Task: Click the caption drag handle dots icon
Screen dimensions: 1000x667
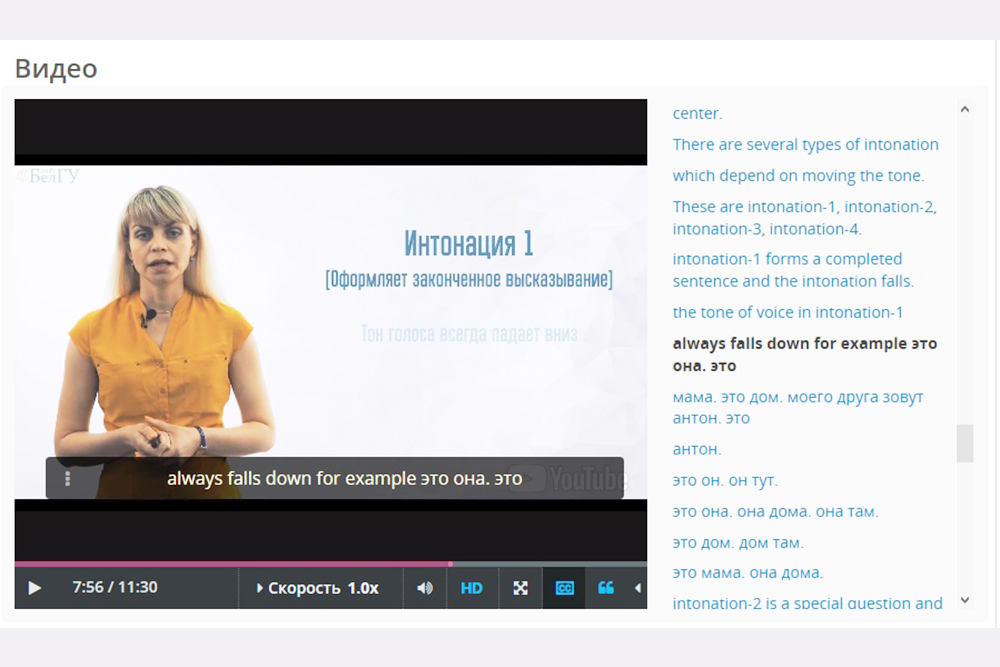Action: (x=68, y=478)
